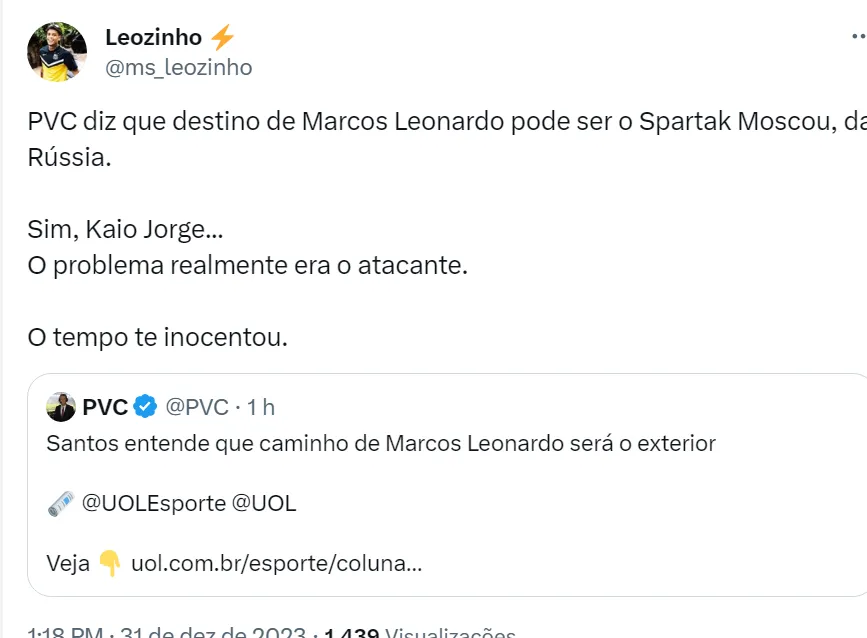867x638 pixels.
Task: Open the Leozinho display name link
Action: pos(153,38)
